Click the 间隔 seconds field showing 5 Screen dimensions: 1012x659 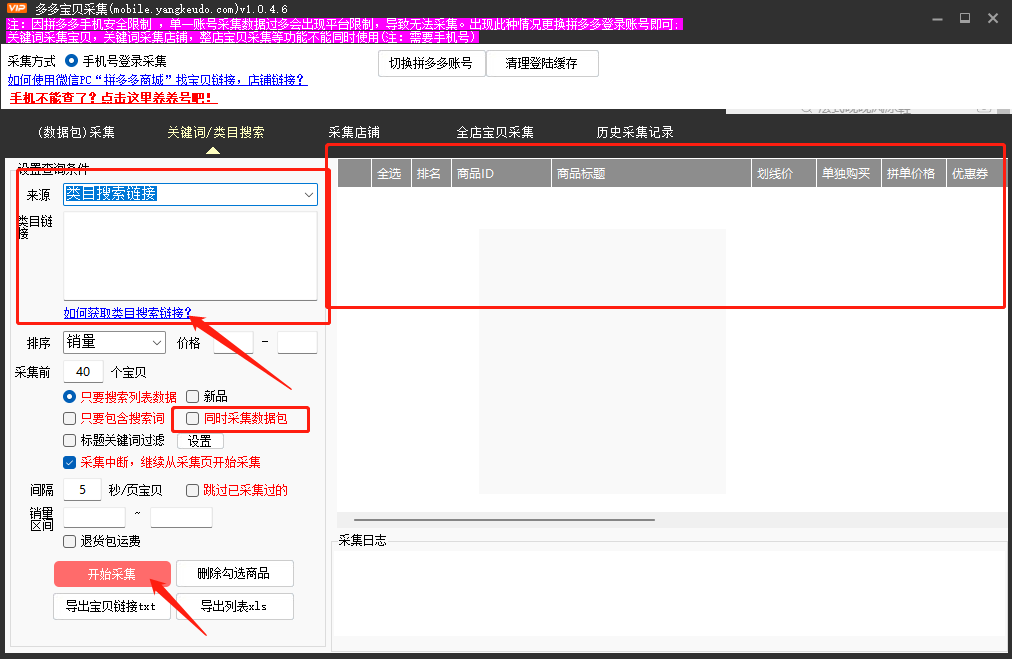click(82, 490)
